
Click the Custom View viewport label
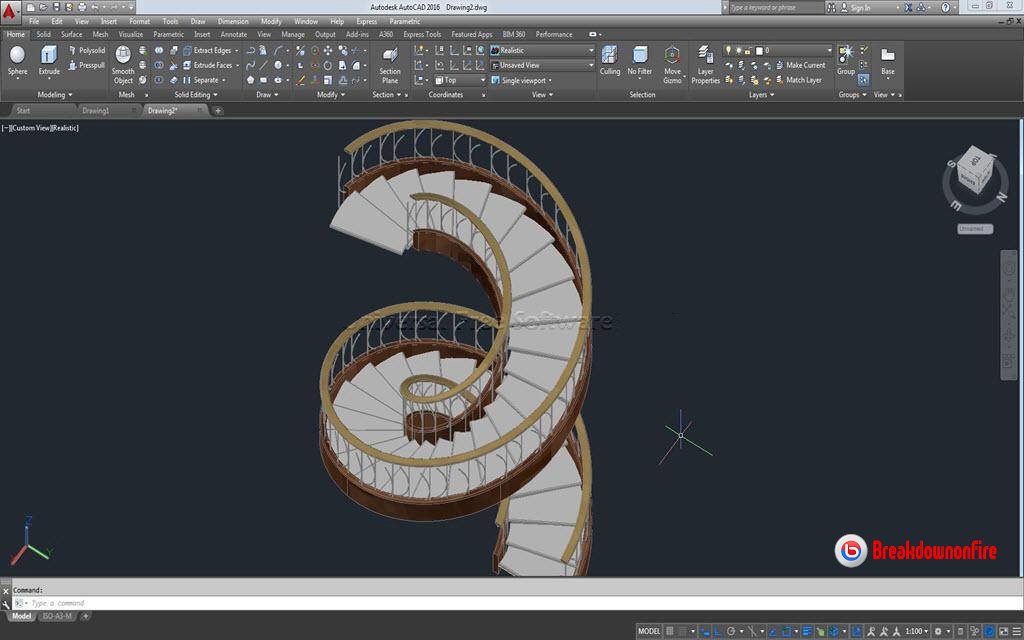[31, 128]
